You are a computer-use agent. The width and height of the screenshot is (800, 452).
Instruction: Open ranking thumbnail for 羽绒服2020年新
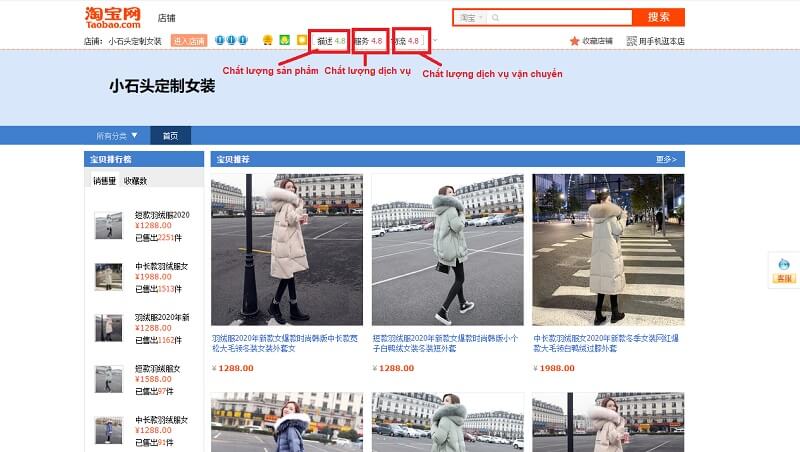109,328
